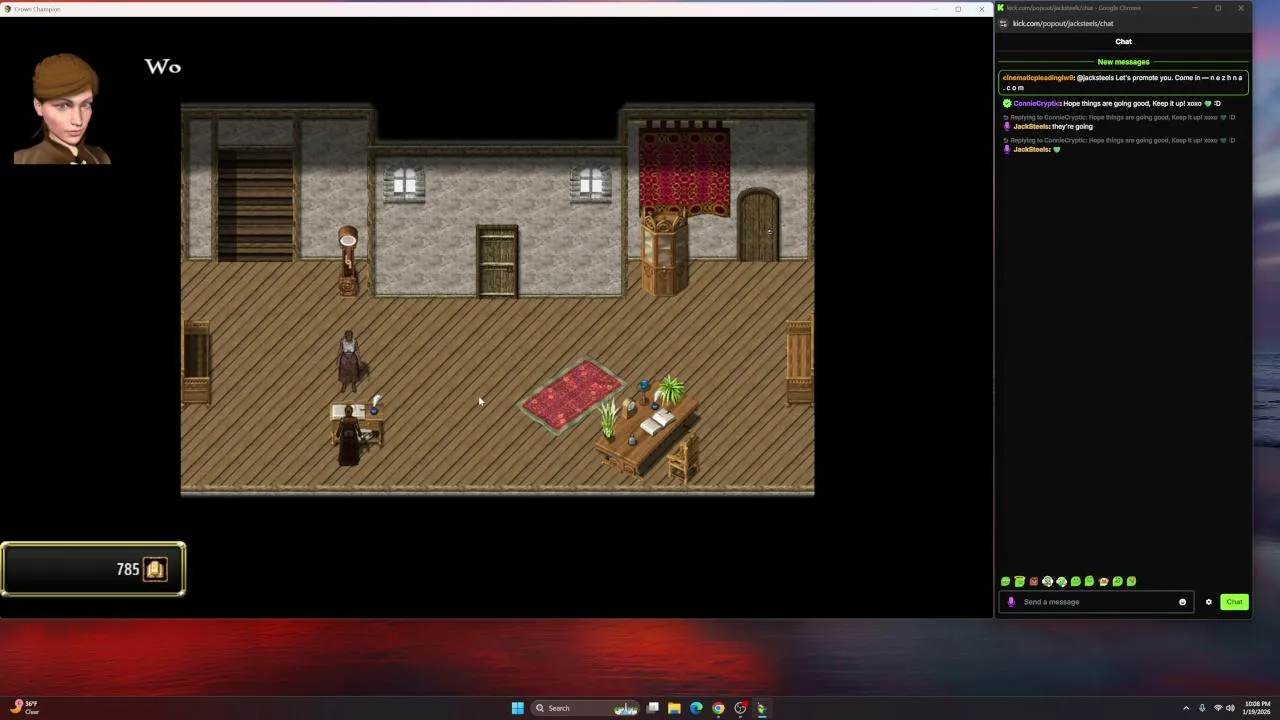Click the purple microphone badge in message box
Screen dimensions: 1280x720
[x=1011, y=602]
